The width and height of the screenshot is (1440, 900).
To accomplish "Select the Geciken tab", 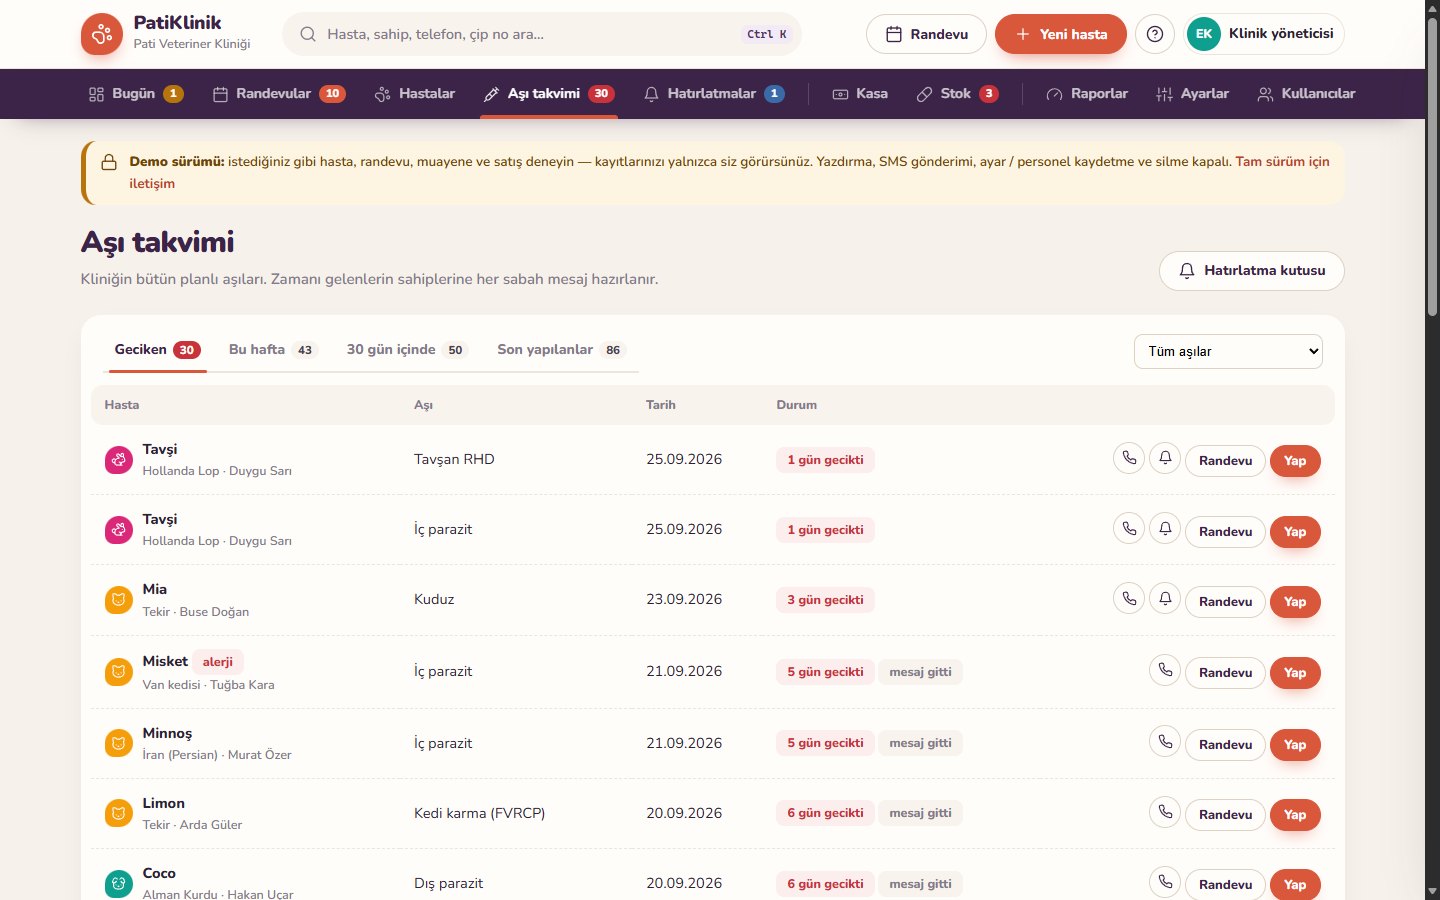I will click(157, 350).
